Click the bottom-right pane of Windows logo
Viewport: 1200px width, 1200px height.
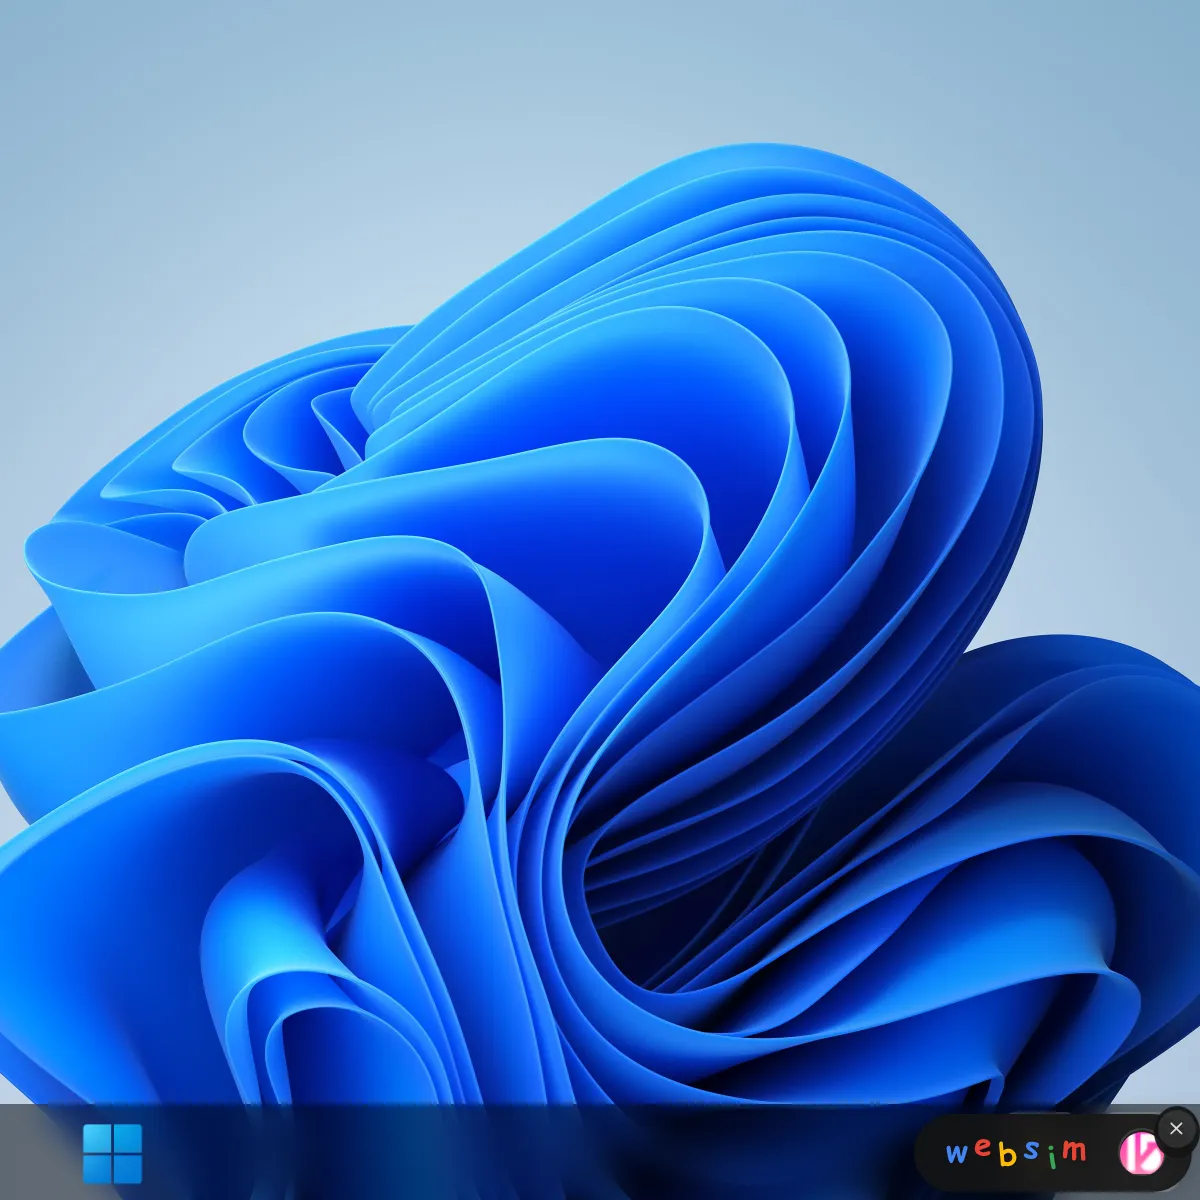[128, 1169]
